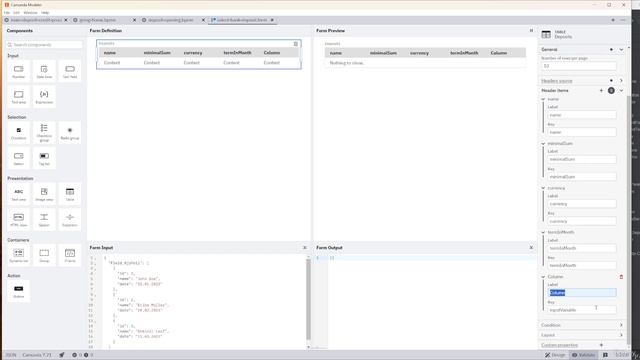Click the minimalSum column header in Form Preview

(383, 53)
